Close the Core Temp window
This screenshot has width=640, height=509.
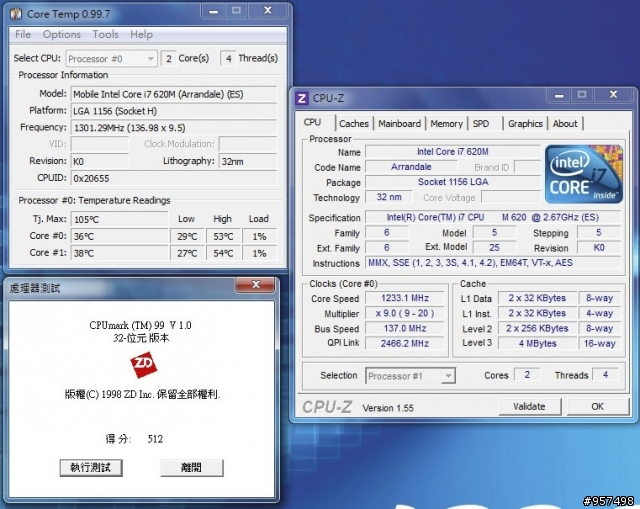268,11
